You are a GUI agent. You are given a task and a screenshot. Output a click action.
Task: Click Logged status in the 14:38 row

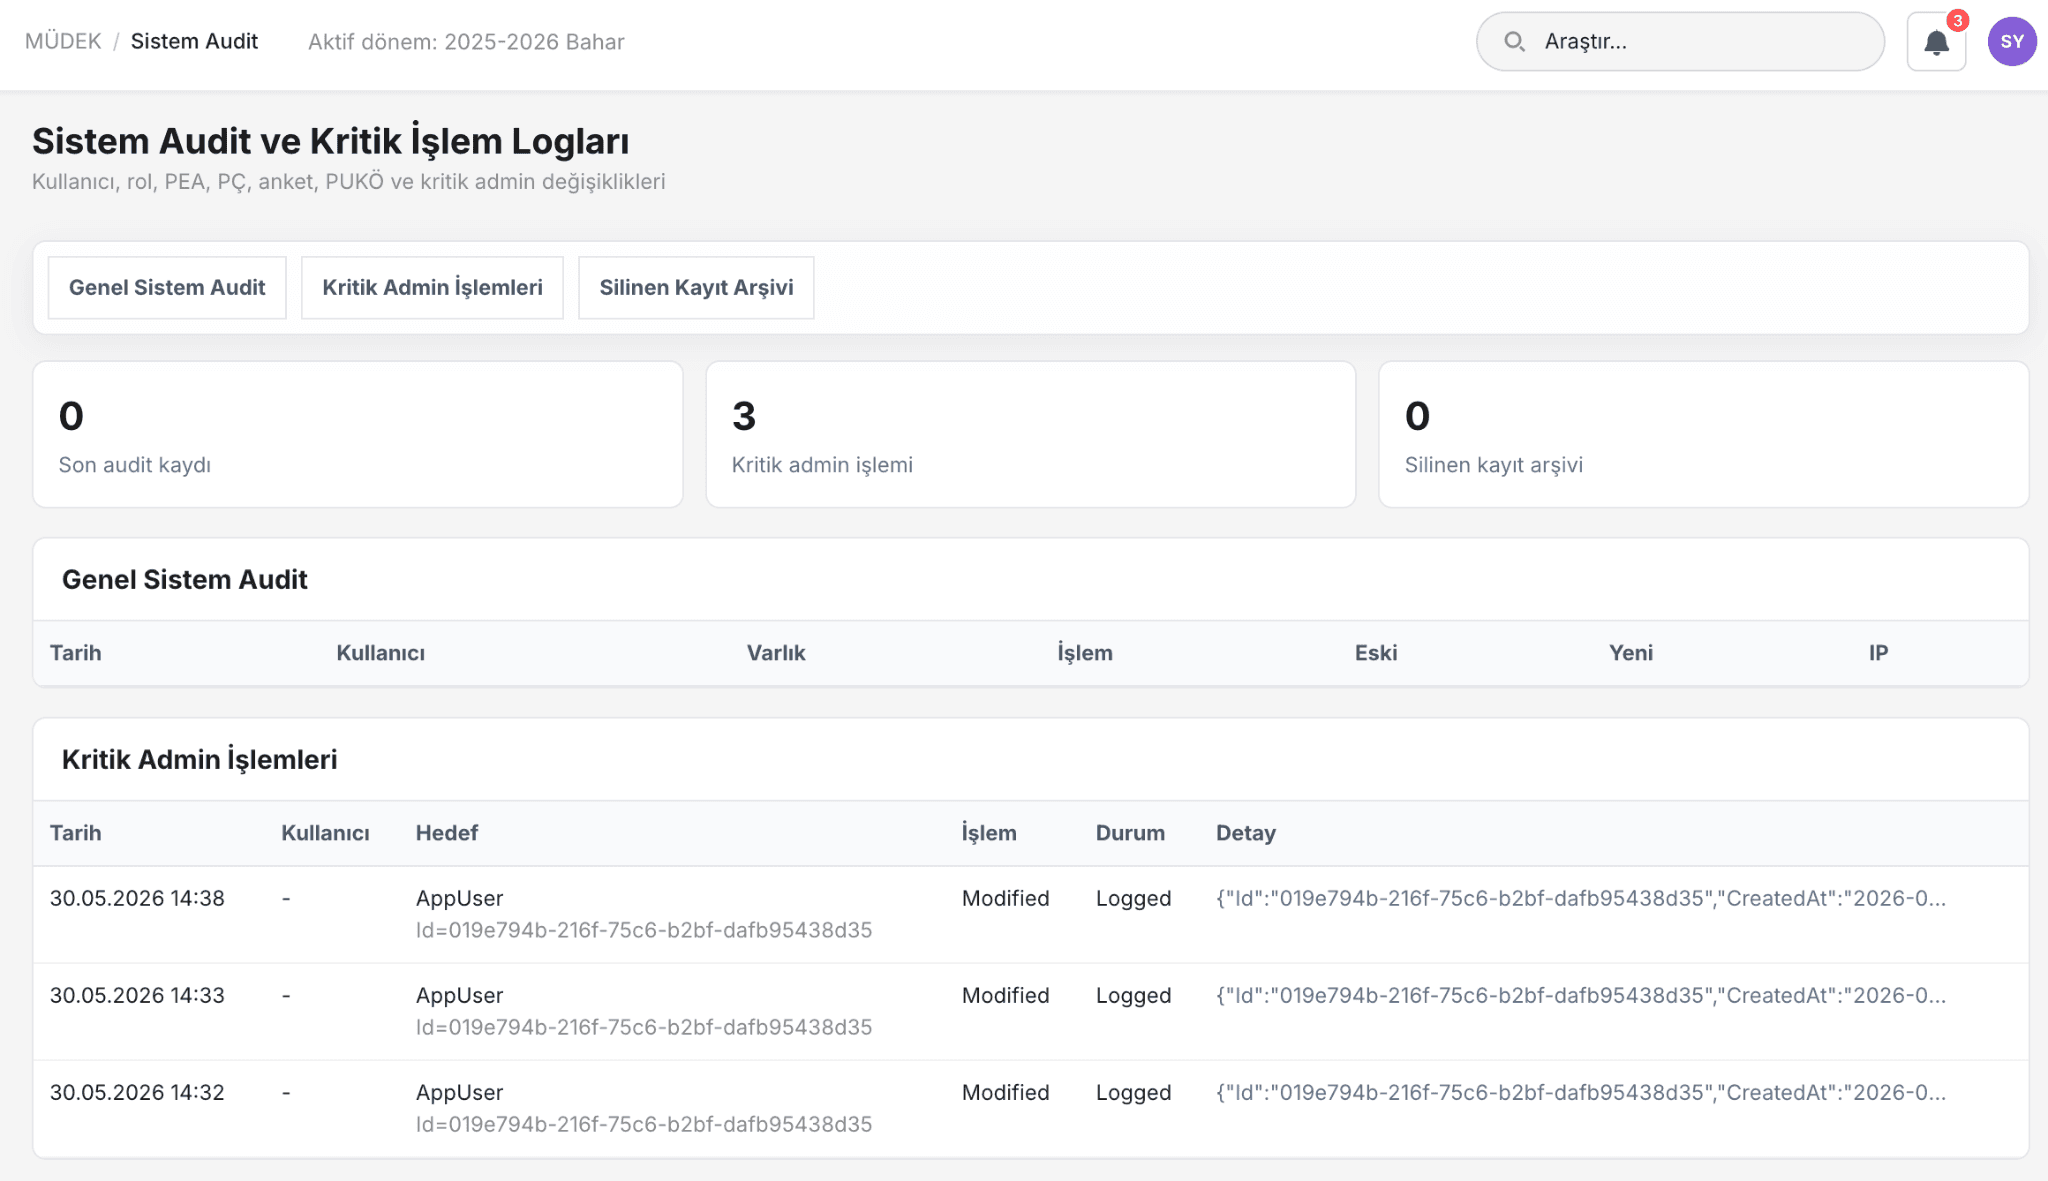[x=1133, y=898]
